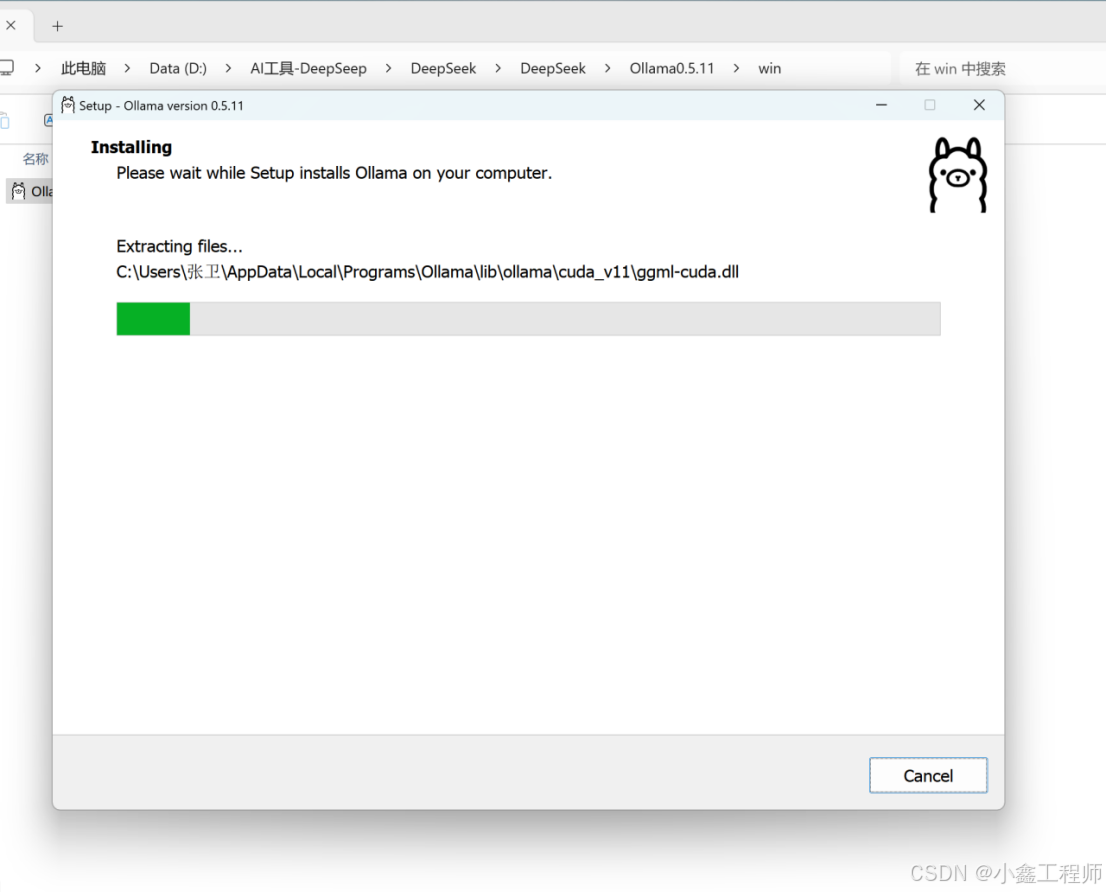
Task: Open 此电脑 in Explorer breadcrumb
Action: click(83, 68)
